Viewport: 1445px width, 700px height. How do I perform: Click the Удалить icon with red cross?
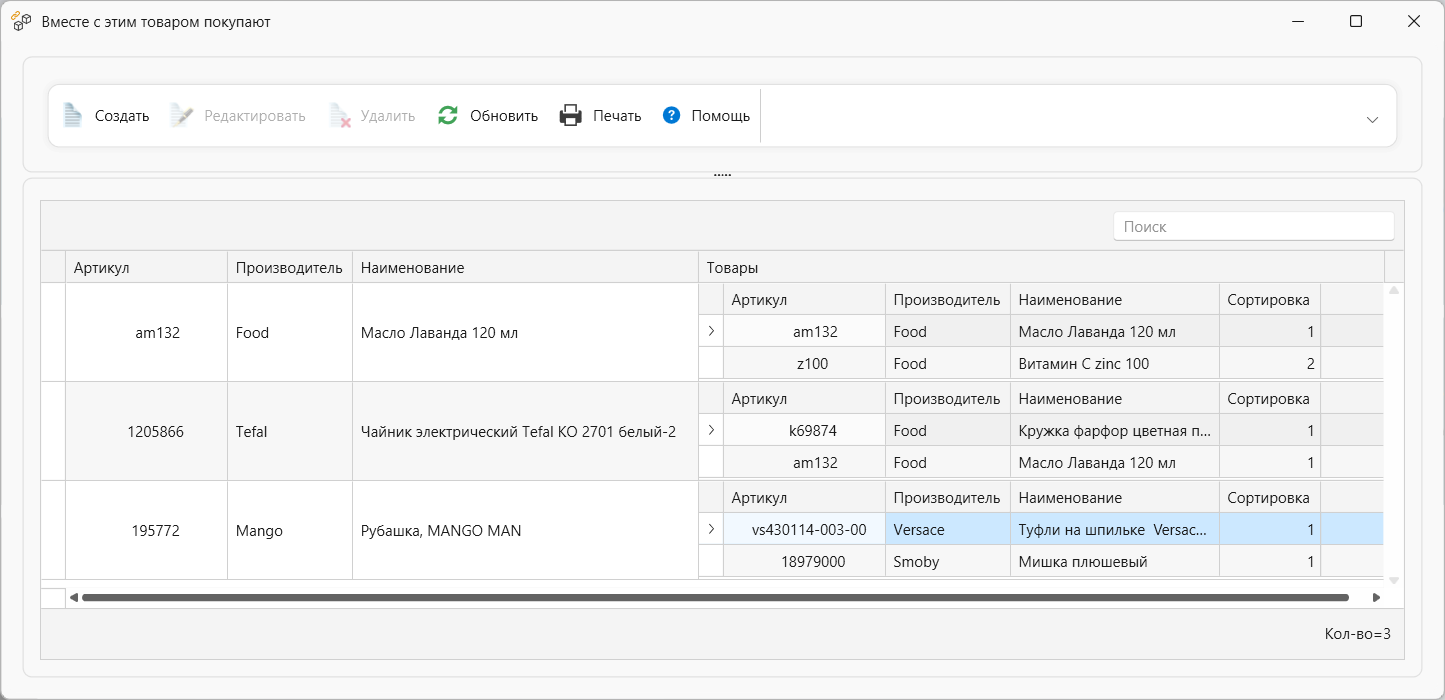click(340, 116)
